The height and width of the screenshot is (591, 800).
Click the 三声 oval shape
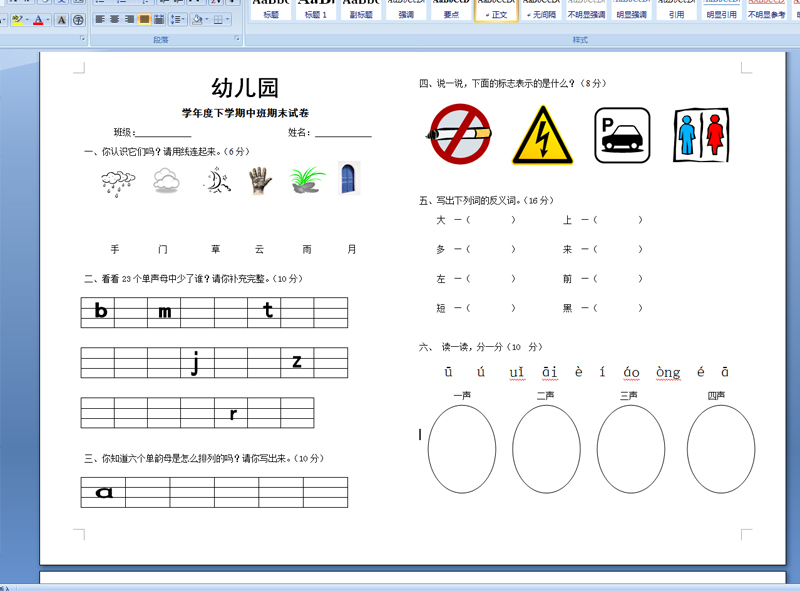point(631,449)
